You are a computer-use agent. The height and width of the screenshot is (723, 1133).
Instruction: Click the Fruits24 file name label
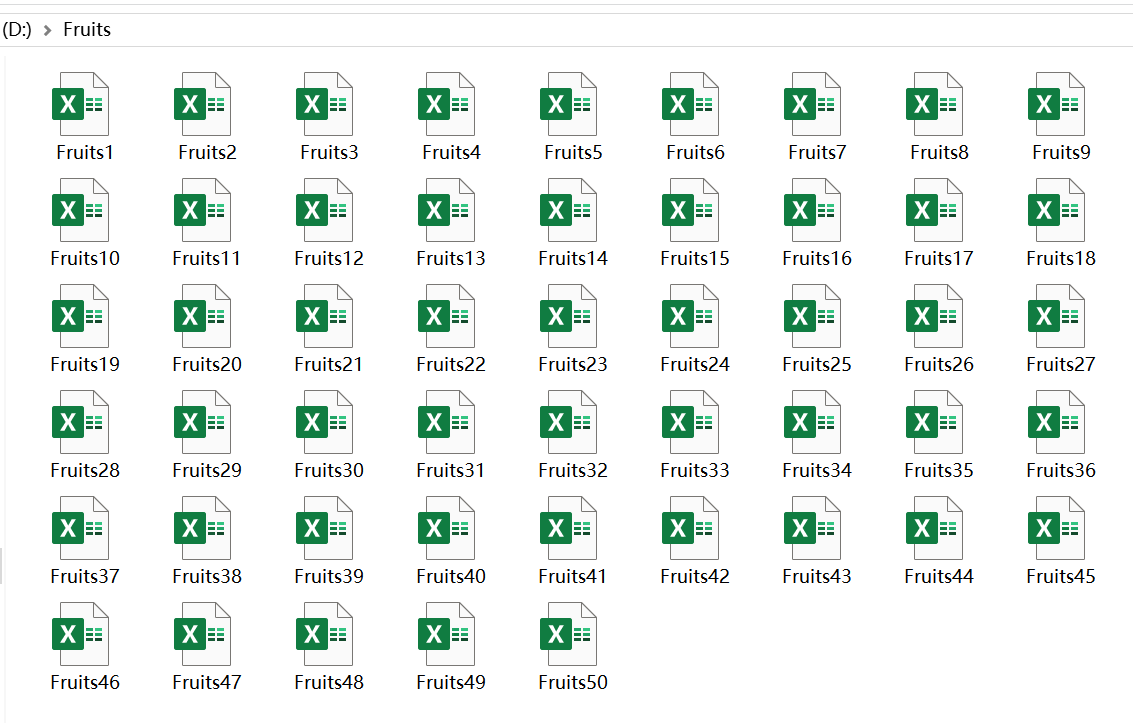[695, 365]
